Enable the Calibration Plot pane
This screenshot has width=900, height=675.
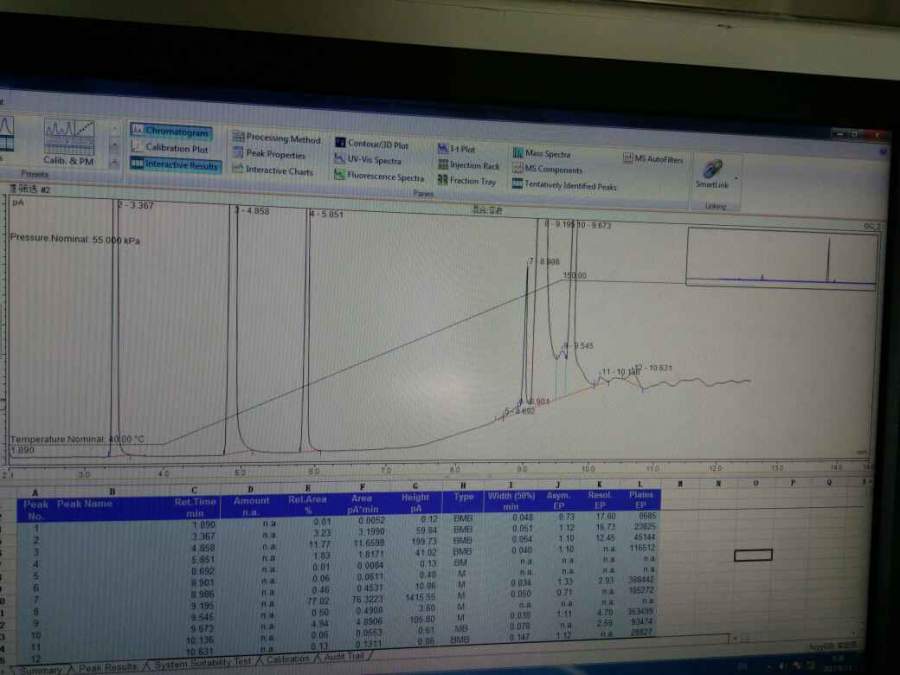pyautogui.click(x=170, y=148)
